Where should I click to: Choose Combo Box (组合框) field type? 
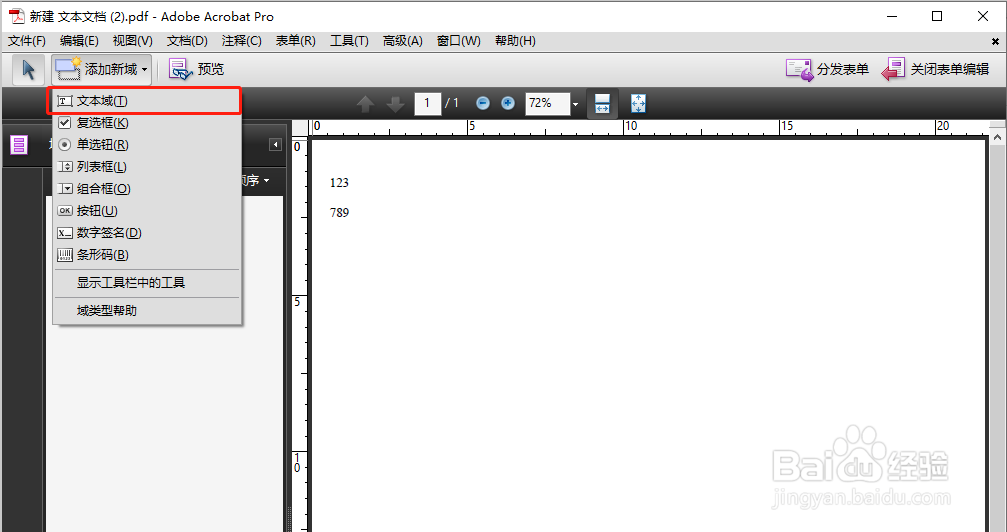147,189
